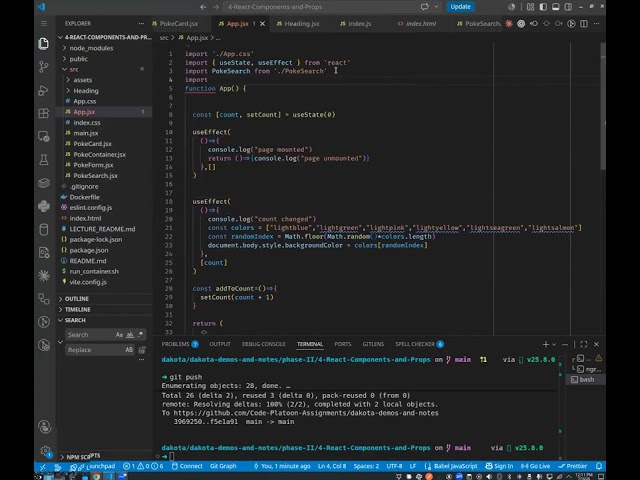Open the hamburger application menu

[44, 23]
